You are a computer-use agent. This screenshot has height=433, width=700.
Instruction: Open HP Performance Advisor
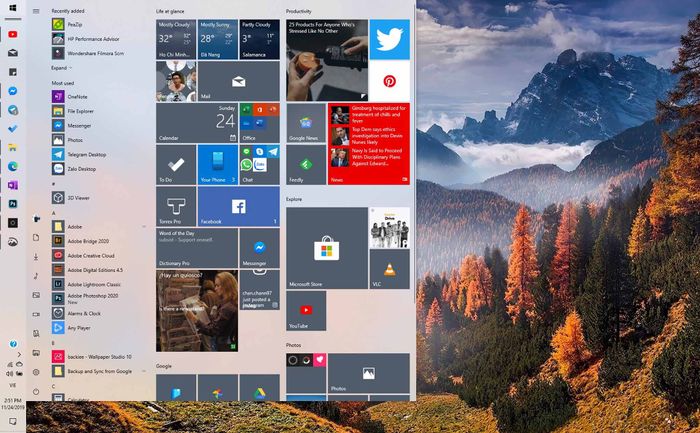[99, 39]
